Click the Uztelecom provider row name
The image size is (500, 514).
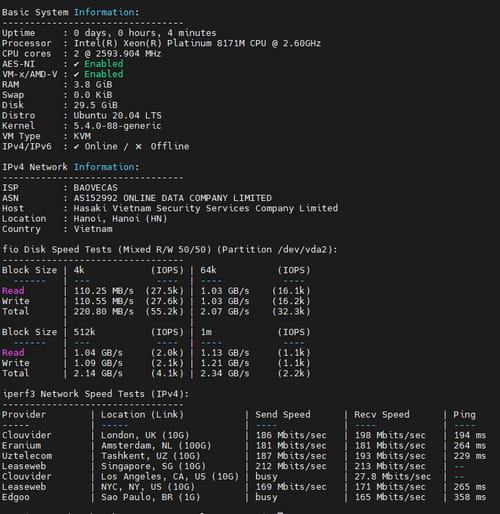27,456
